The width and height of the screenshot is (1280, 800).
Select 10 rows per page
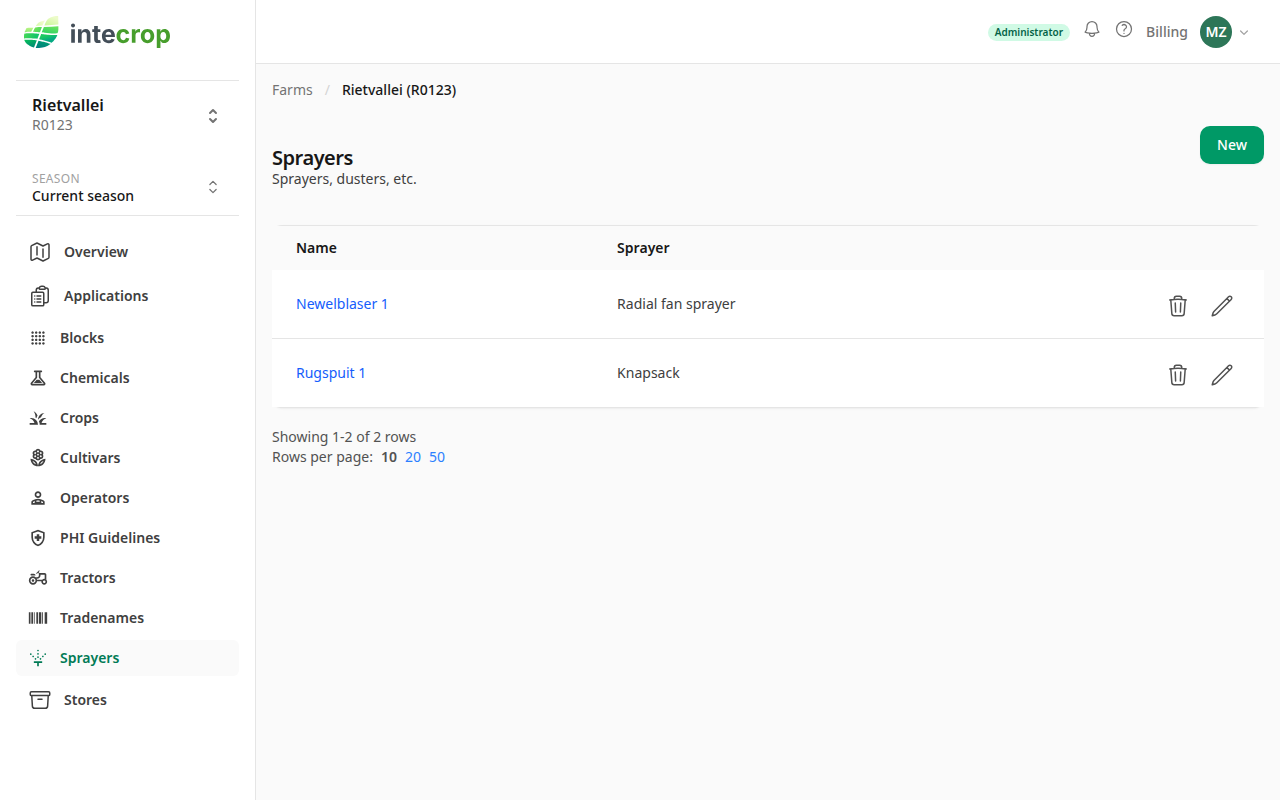point(389,457)
